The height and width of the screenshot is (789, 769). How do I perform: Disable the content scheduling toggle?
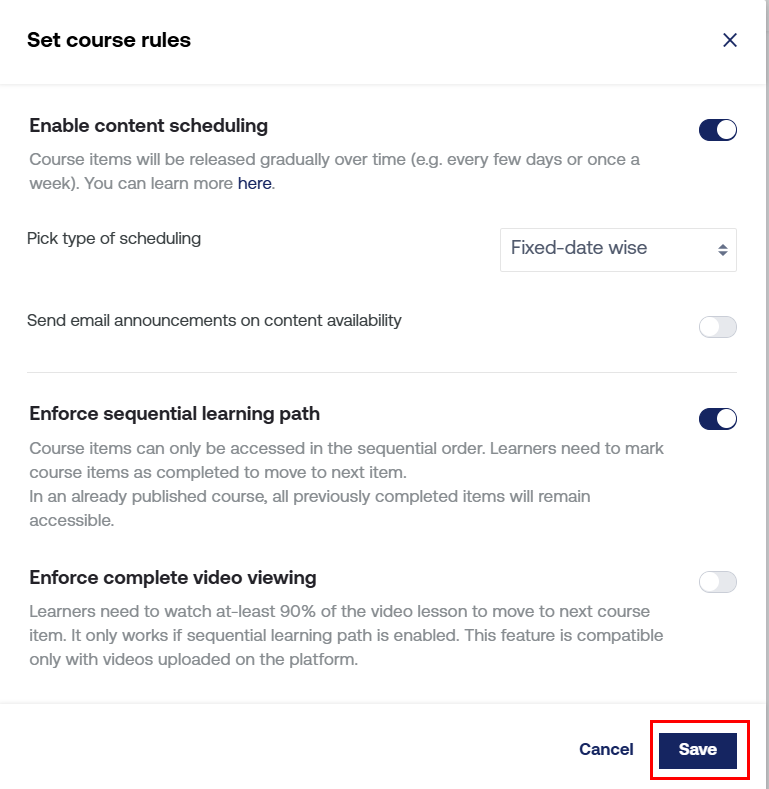click(x=717, y=130)
